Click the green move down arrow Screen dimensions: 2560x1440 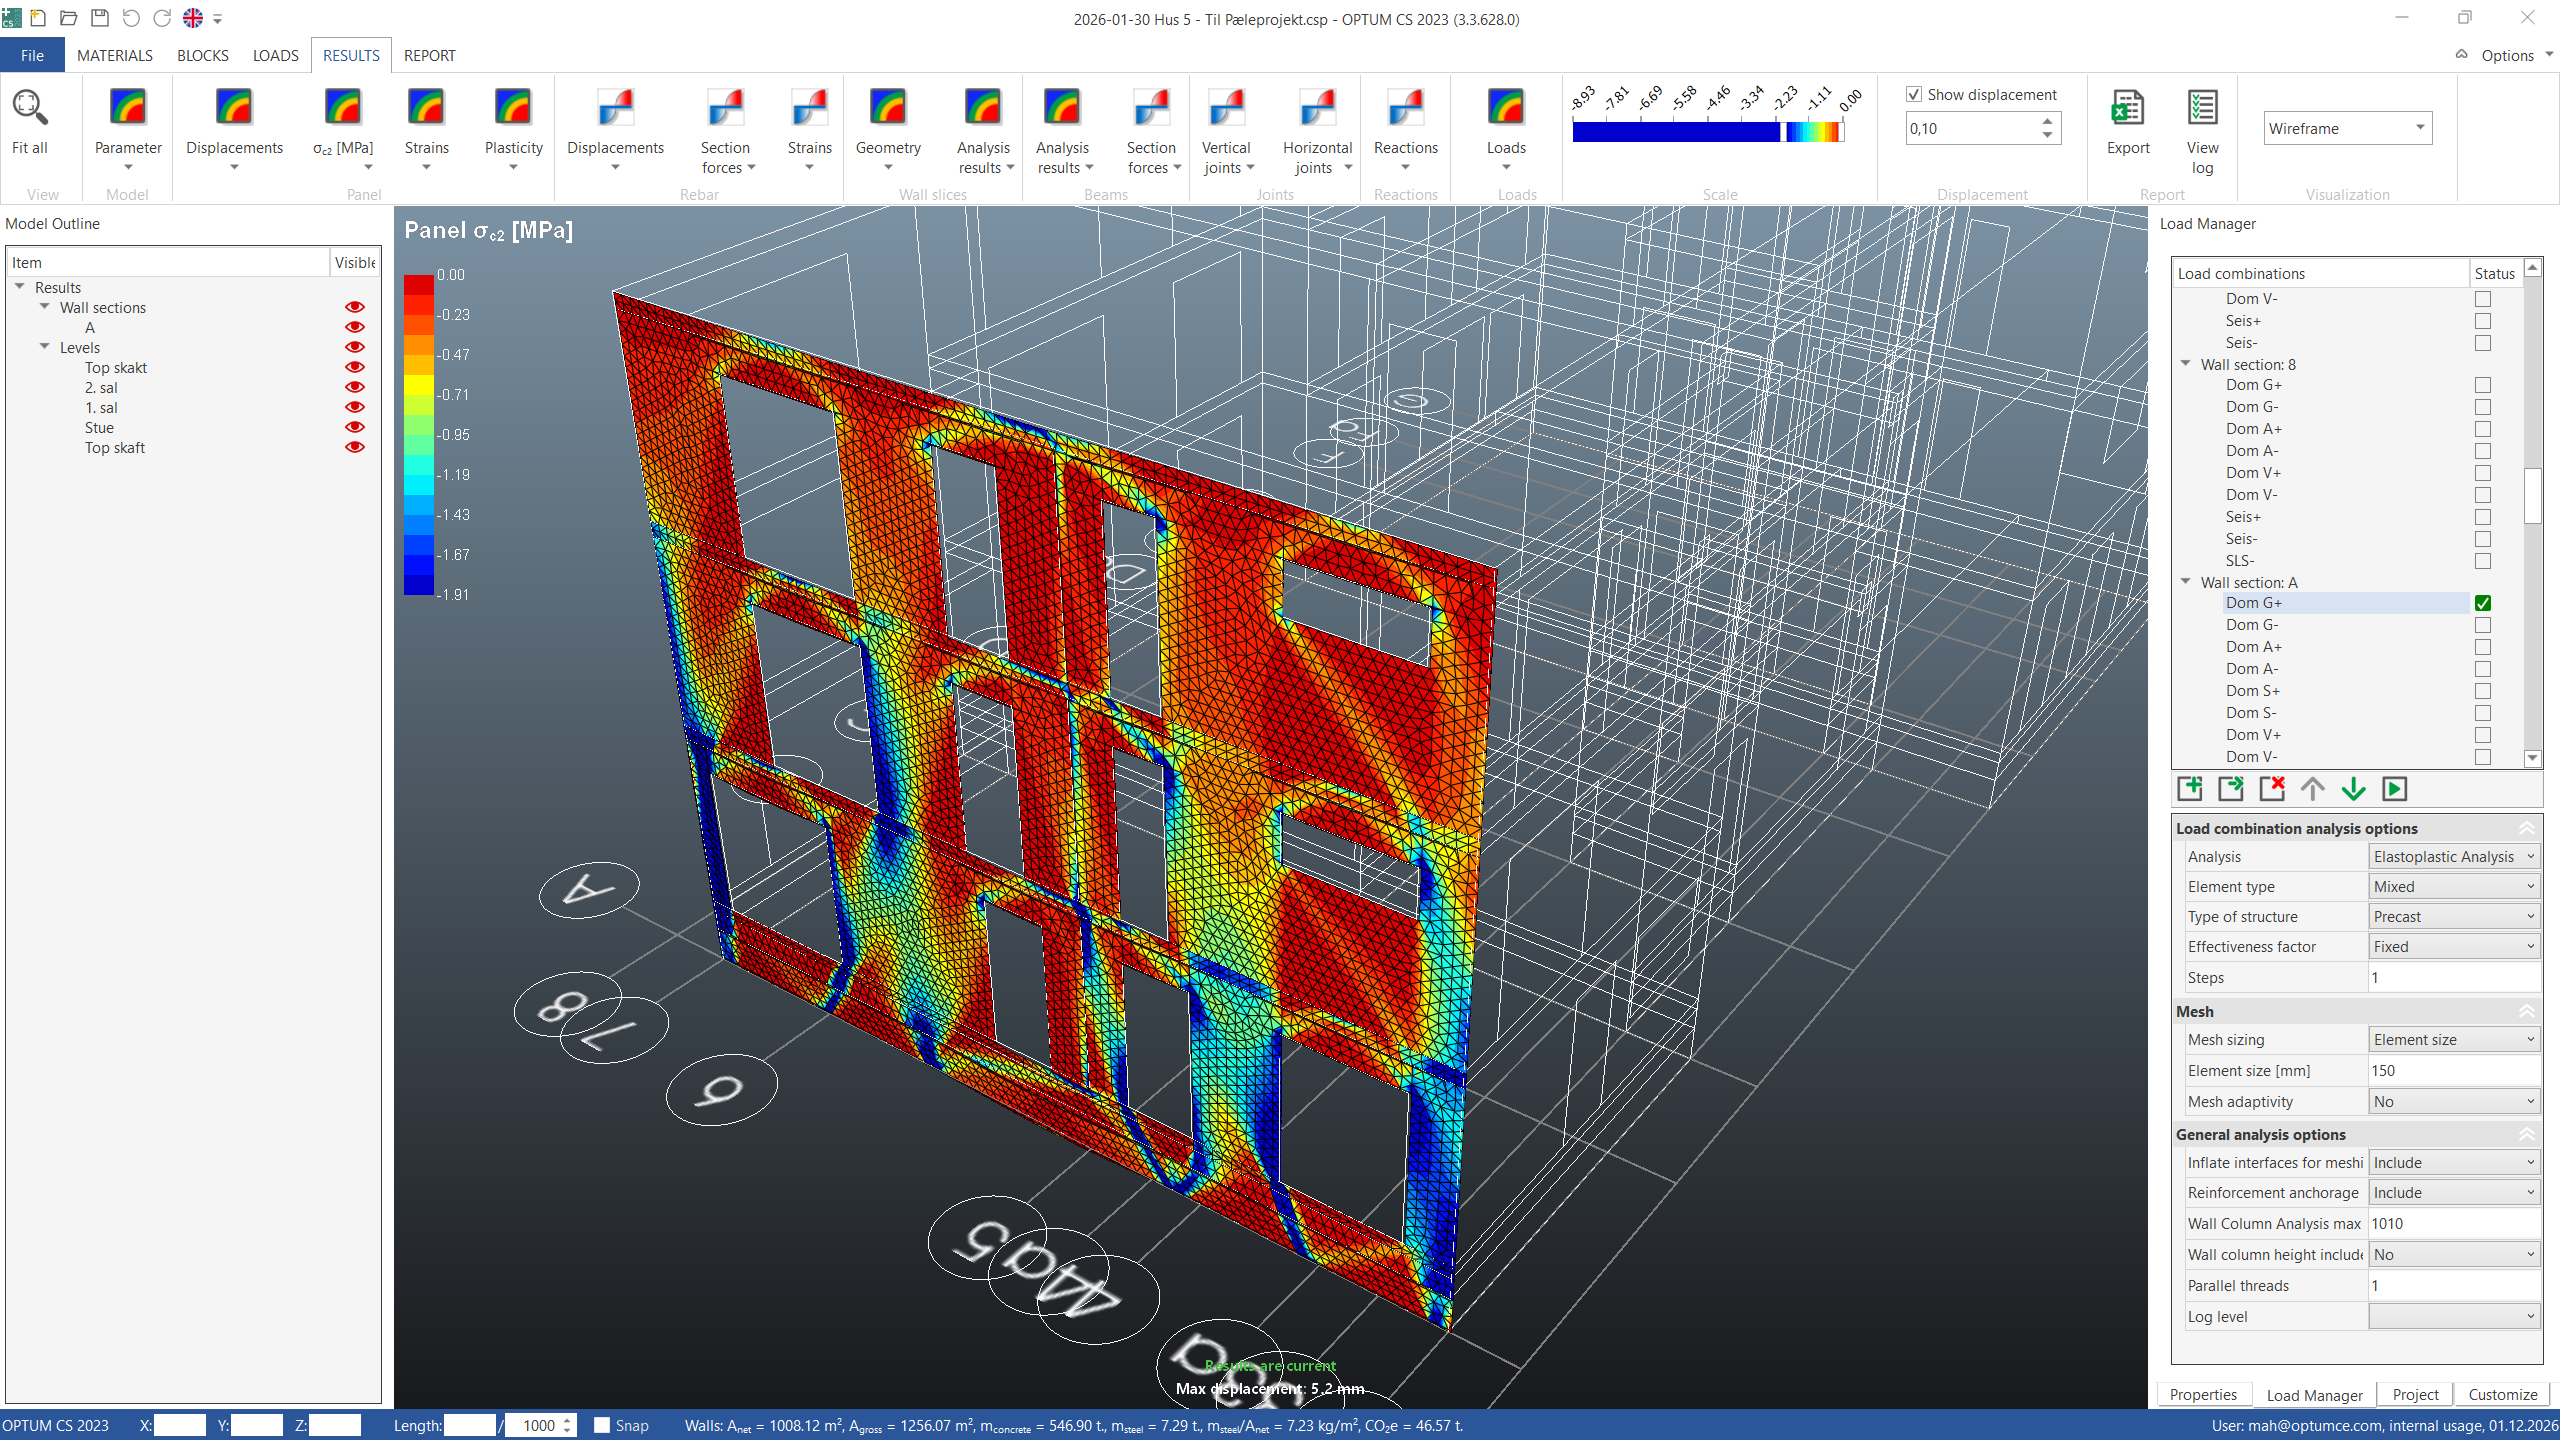pos(2353,789)
